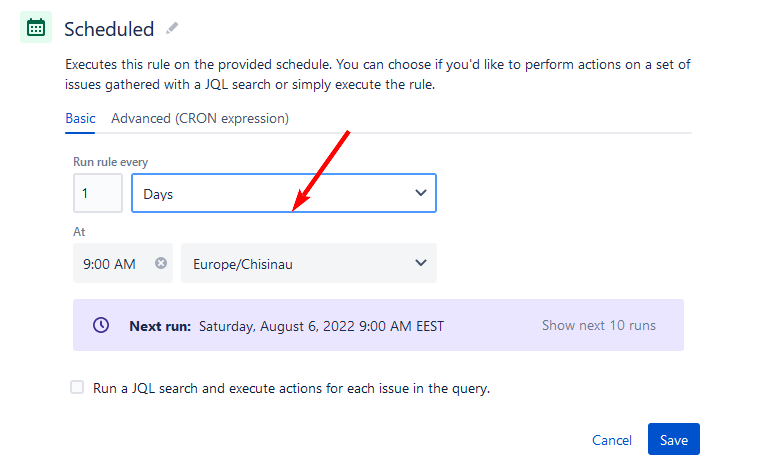761x470 pixels.
Task: Click the Run rule every label
Action: [111, 162]
